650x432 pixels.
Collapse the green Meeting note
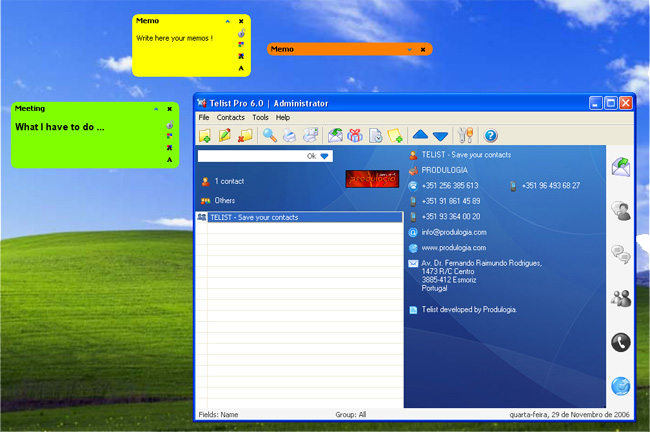point(155,108)
